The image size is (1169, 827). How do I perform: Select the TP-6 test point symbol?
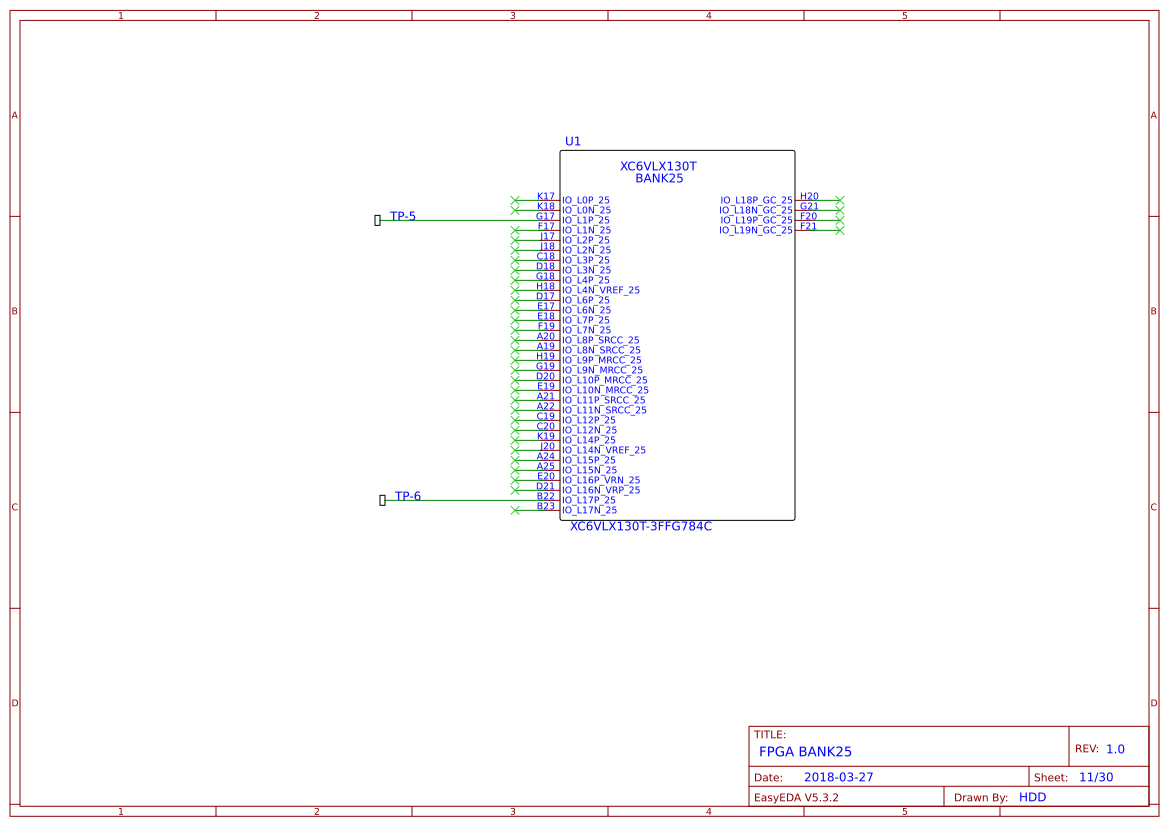point(381,499)
